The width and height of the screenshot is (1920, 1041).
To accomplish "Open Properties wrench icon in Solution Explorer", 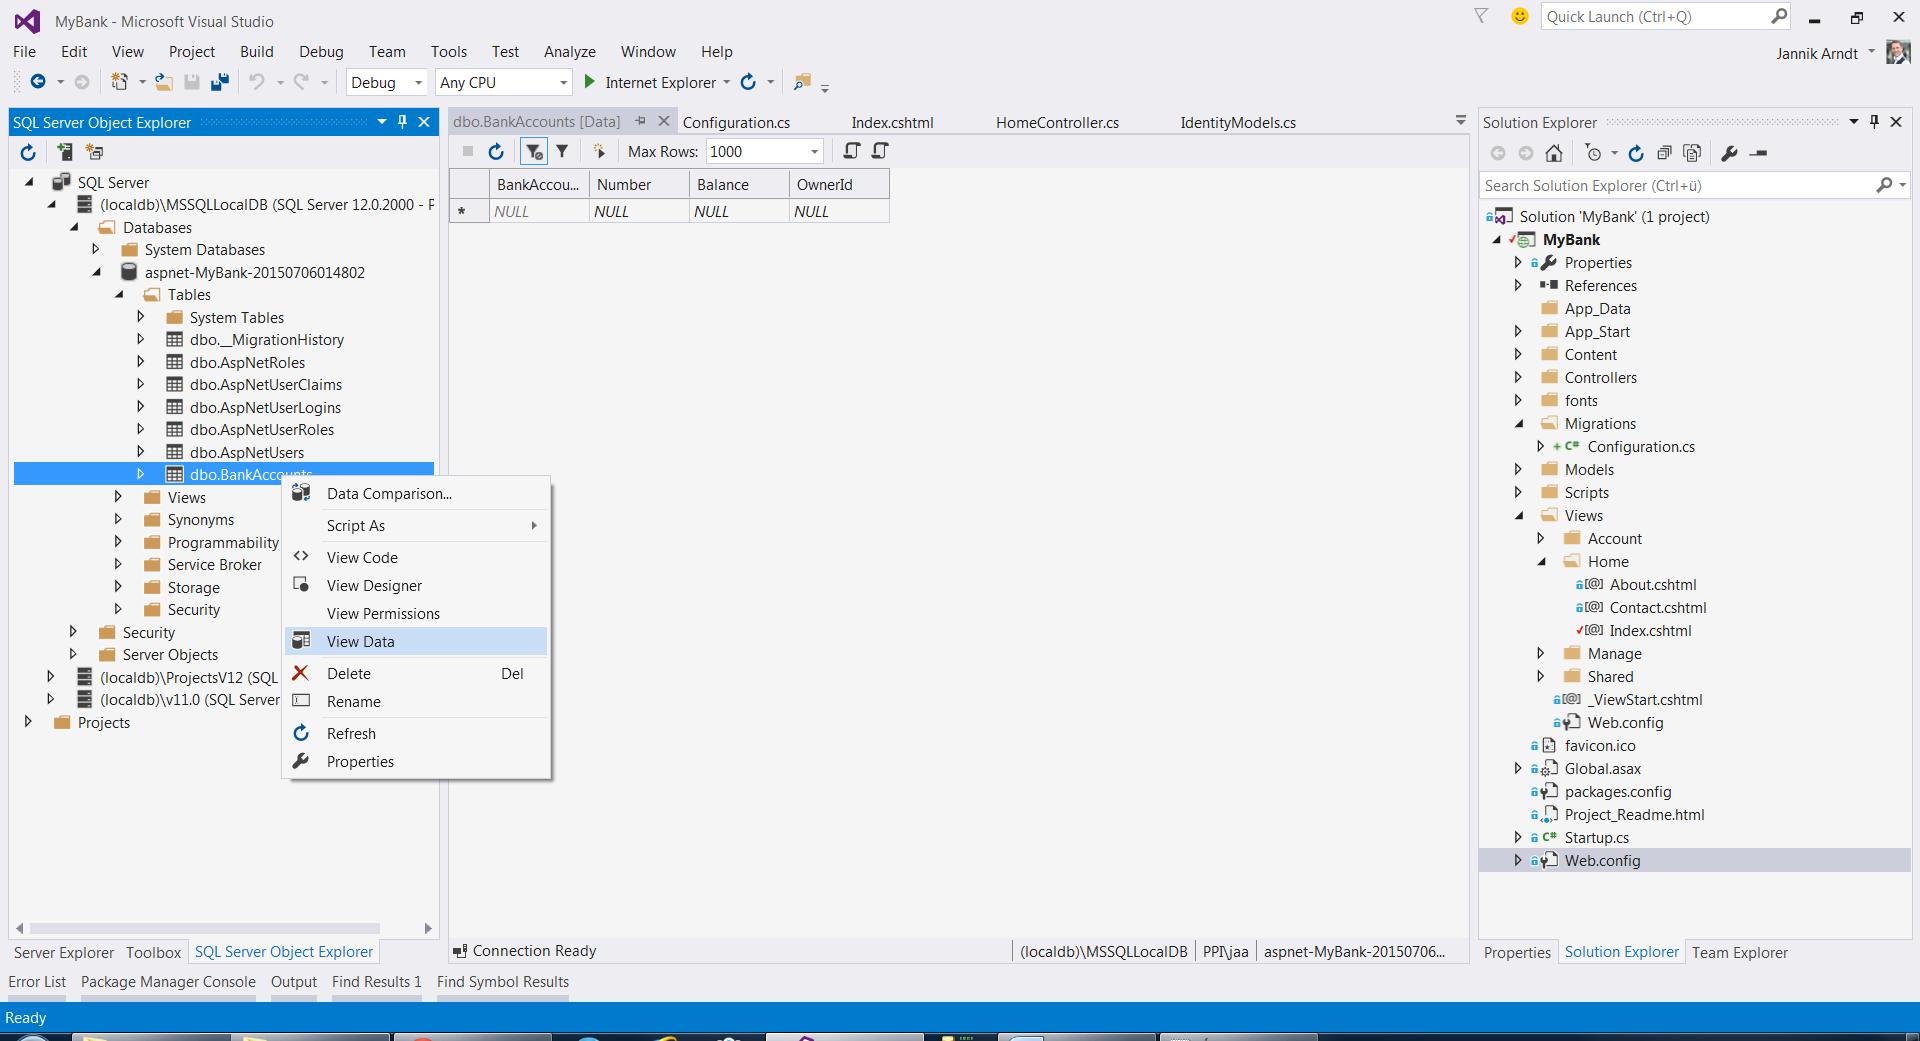I will [x=1730, y=153].
